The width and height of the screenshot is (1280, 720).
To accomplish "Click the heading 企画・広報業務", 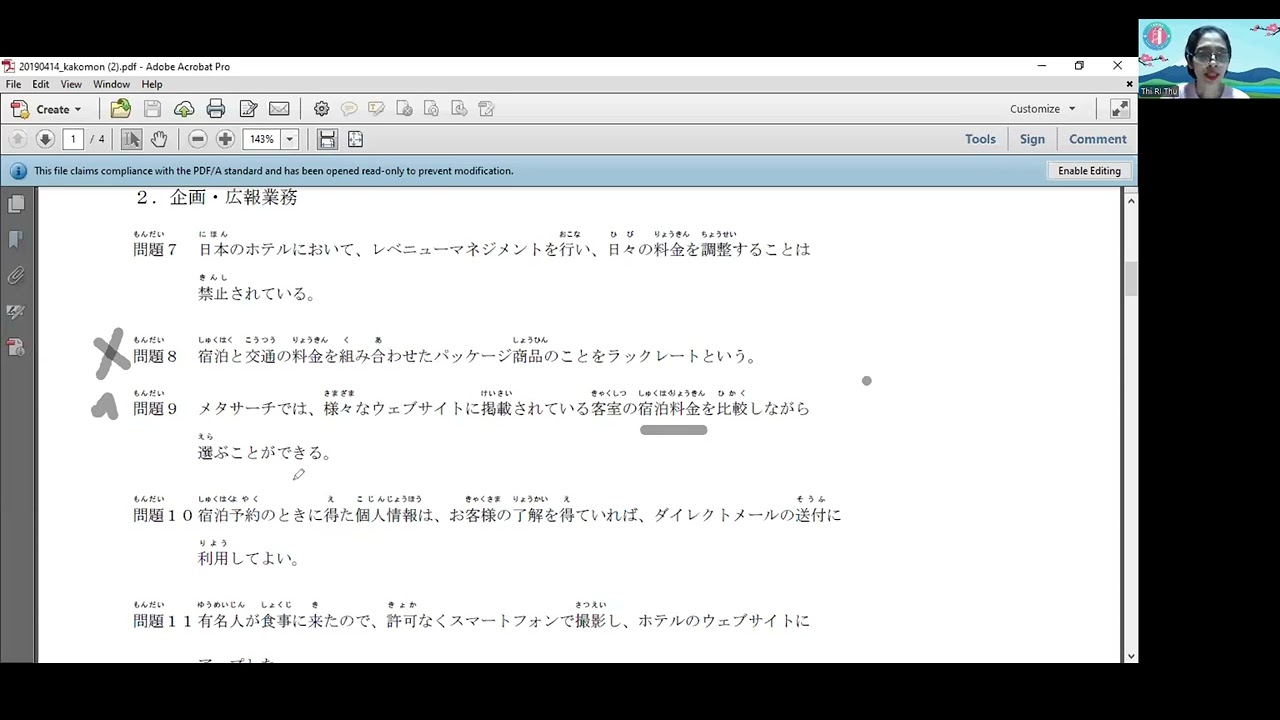I will tap(234, 198).
